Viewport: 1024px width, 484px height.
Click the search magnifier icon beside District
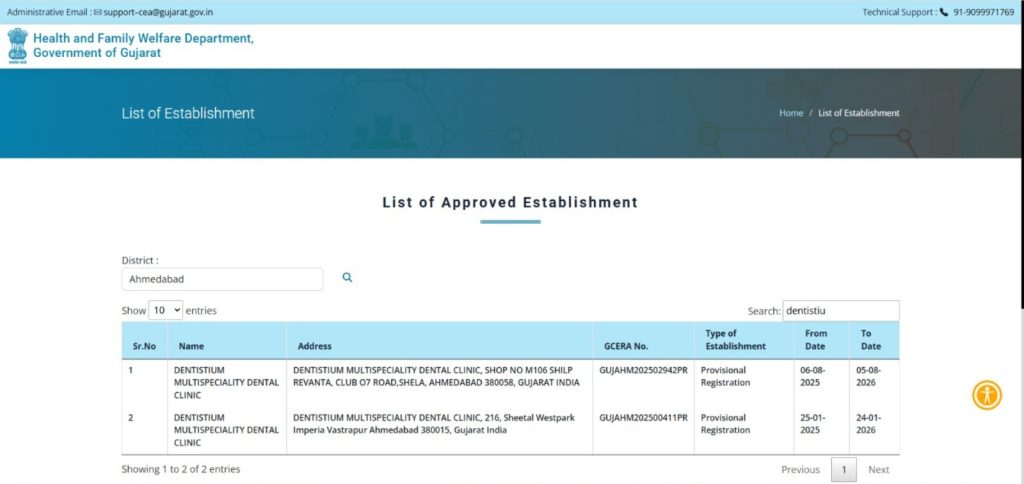tap(347, 278)
